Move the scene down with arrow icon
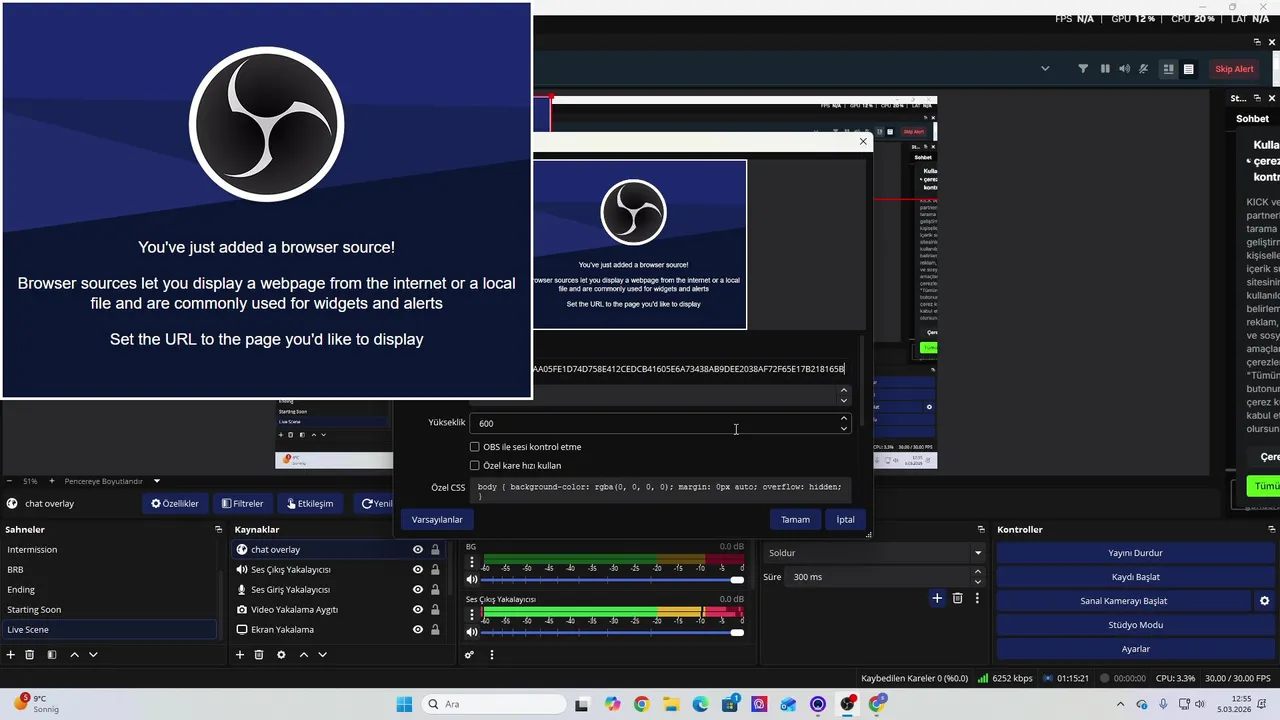 pyautogui.click(x=93, y=655)
